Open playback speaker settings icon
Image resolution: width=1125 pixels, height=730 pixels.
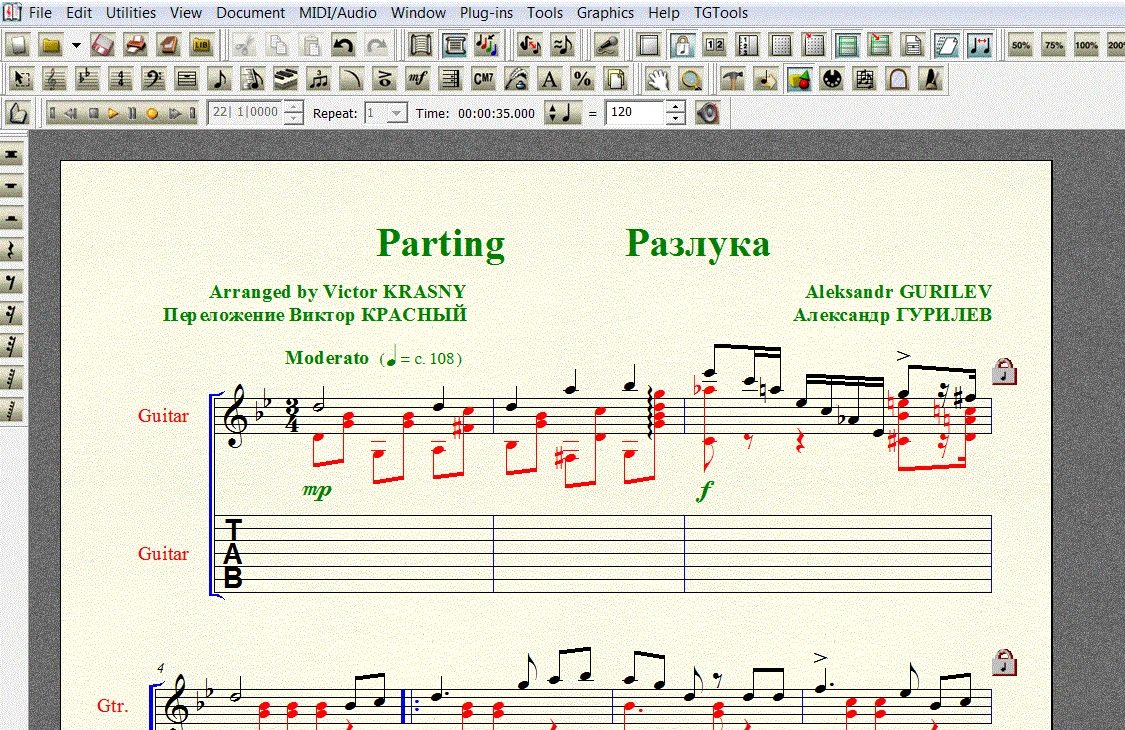click(707, 113)
